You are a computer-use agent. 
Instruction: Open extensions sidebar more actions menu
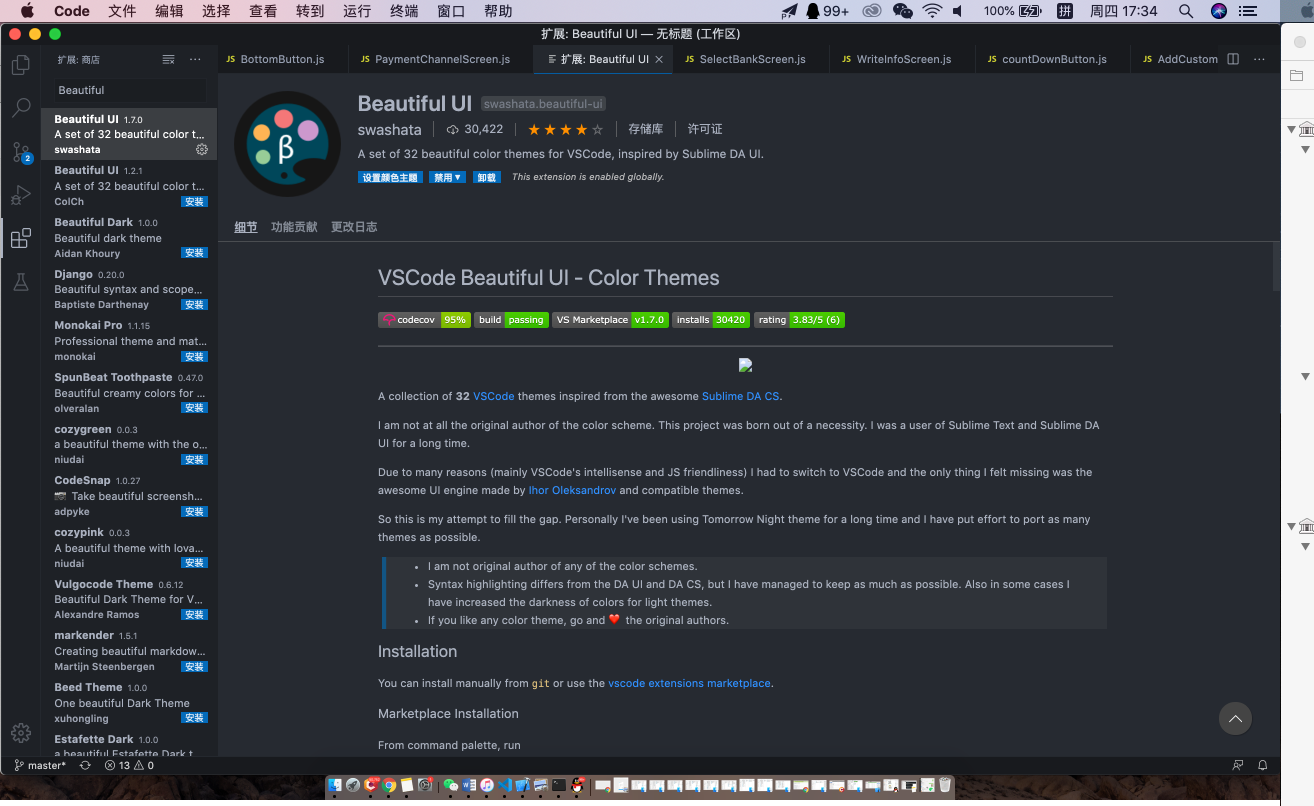coord(195,59)
